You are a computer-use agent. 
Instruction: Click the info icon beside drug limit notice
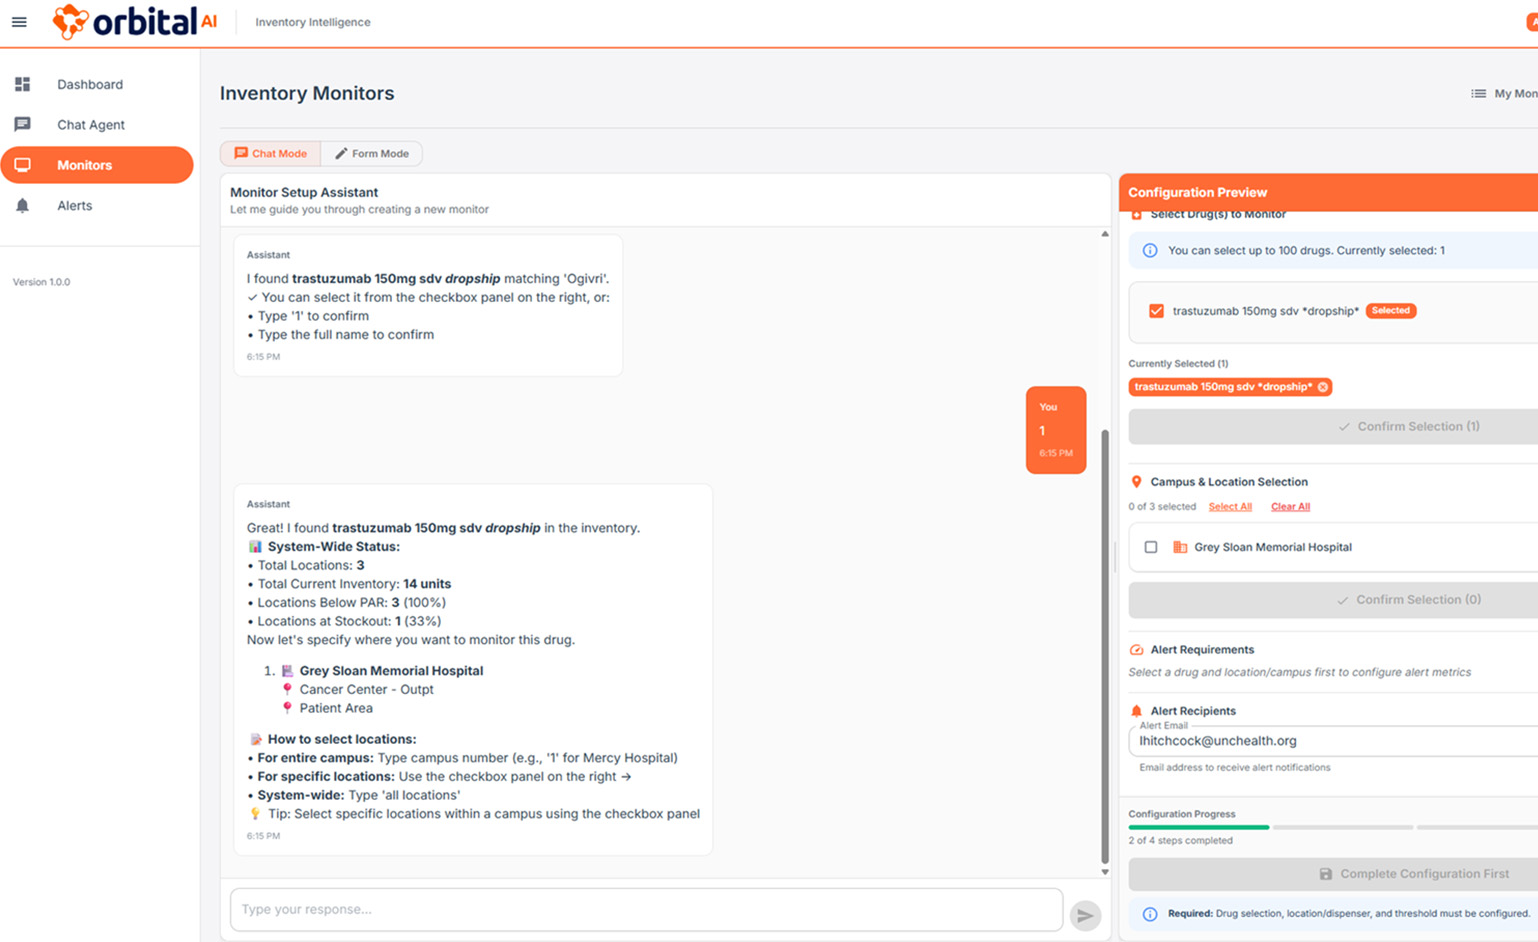pos(1150,251)
